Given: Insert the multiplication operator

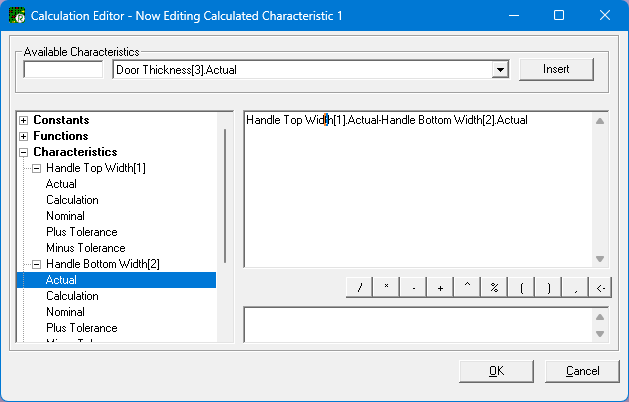Looking at the screenshot, I should point(386,287).
